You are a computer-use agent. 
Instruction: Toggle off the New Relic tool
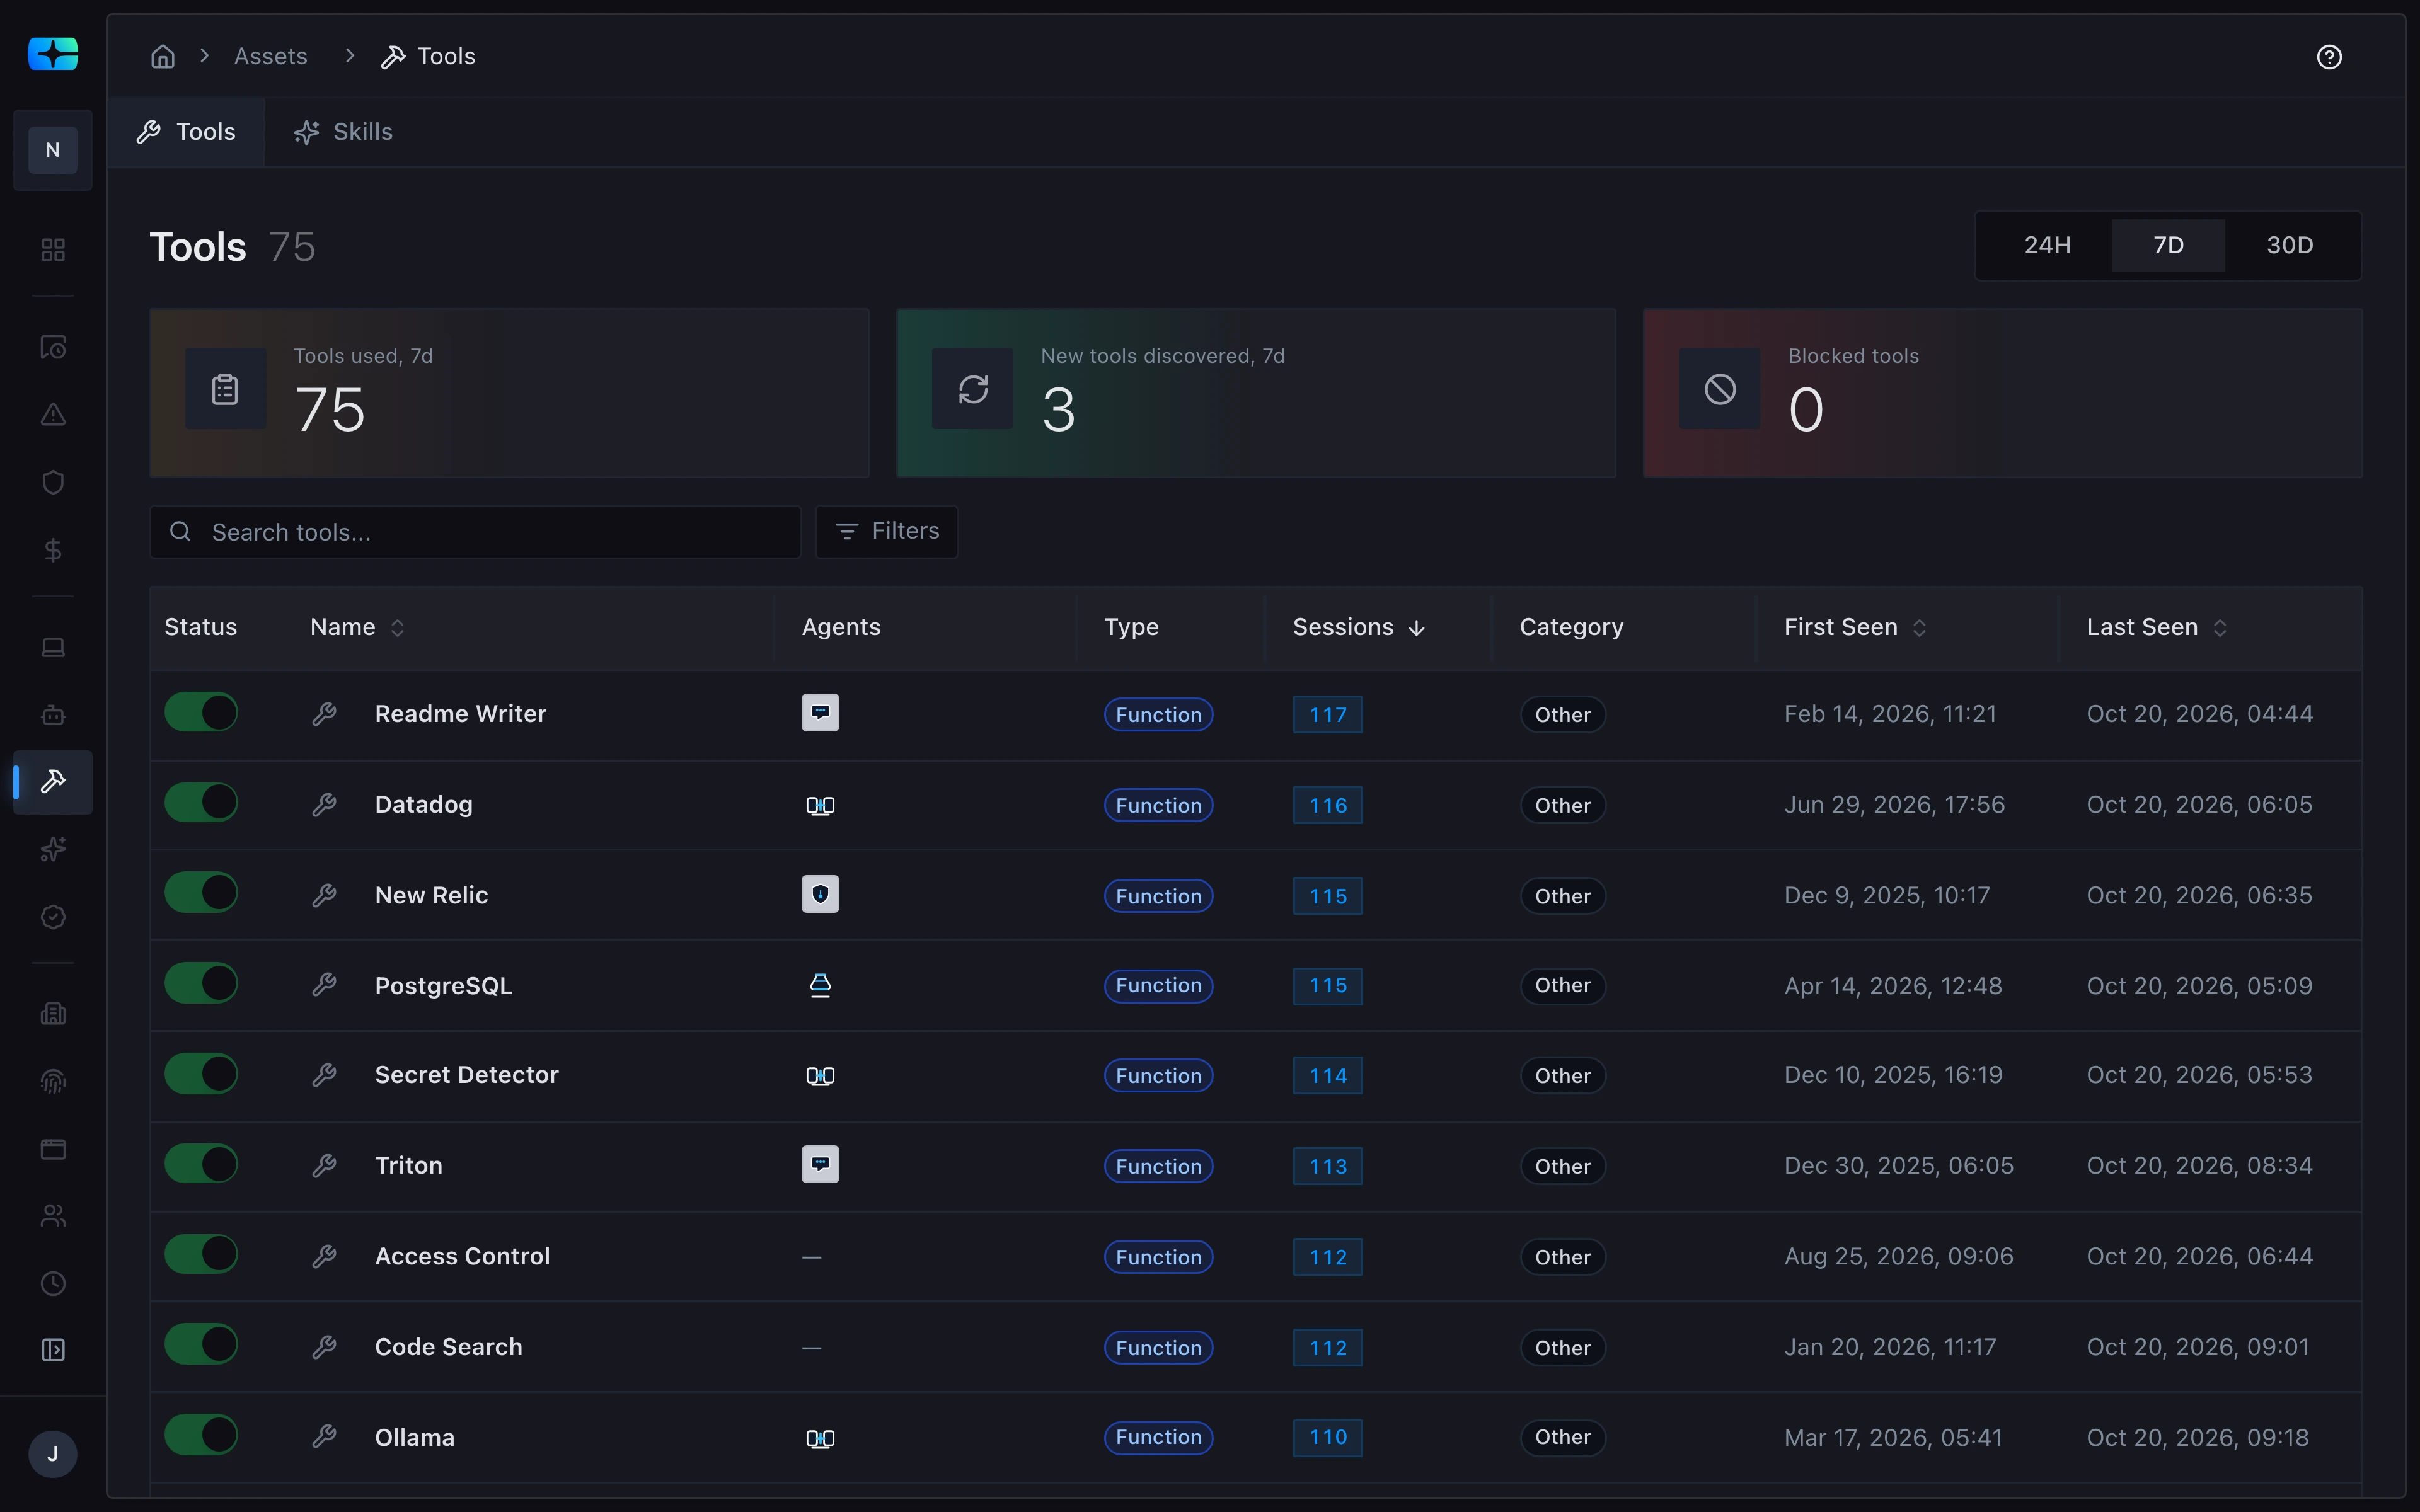point(201,893)
